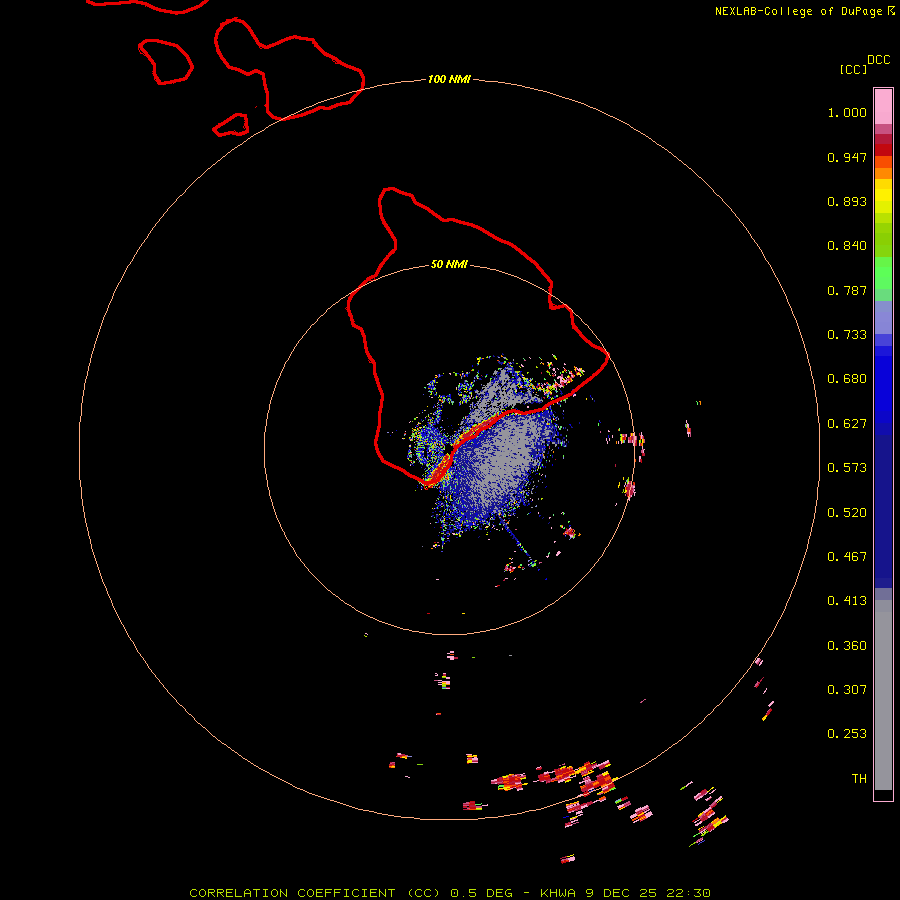The image size is (900, 900).
Task: Click the 0.627 scale value
Action: 847,424
